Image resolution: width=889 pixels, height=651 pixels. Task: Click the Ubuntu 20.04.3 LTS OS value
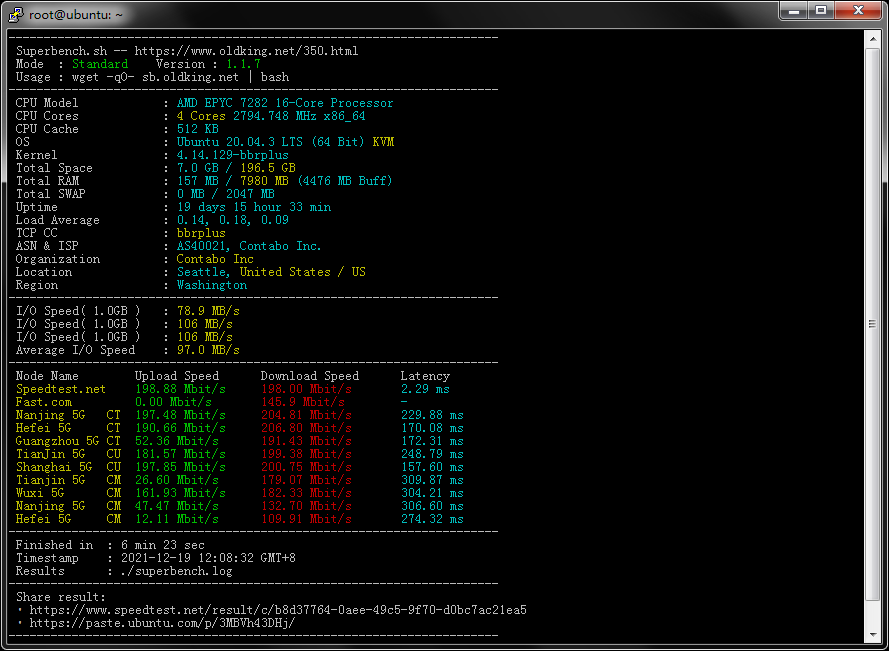285,142
